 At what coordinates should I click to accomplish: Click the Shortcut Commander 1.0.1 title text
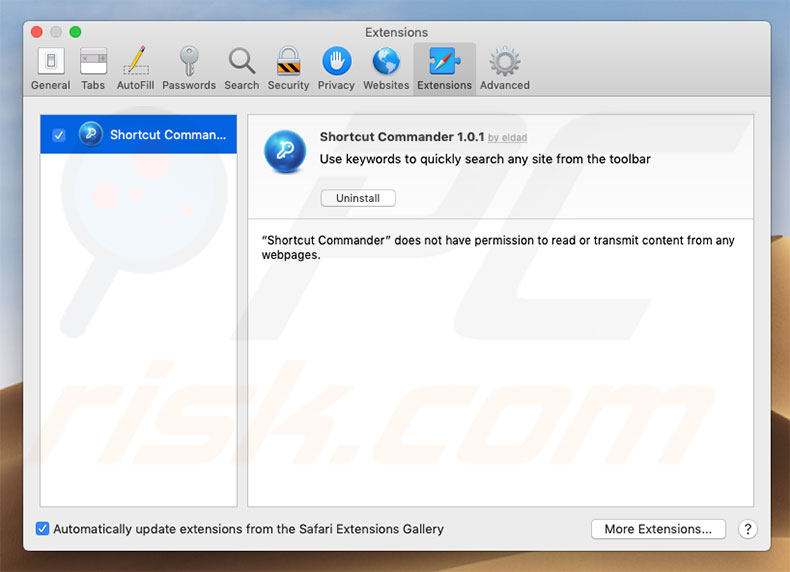pos(402,137)
